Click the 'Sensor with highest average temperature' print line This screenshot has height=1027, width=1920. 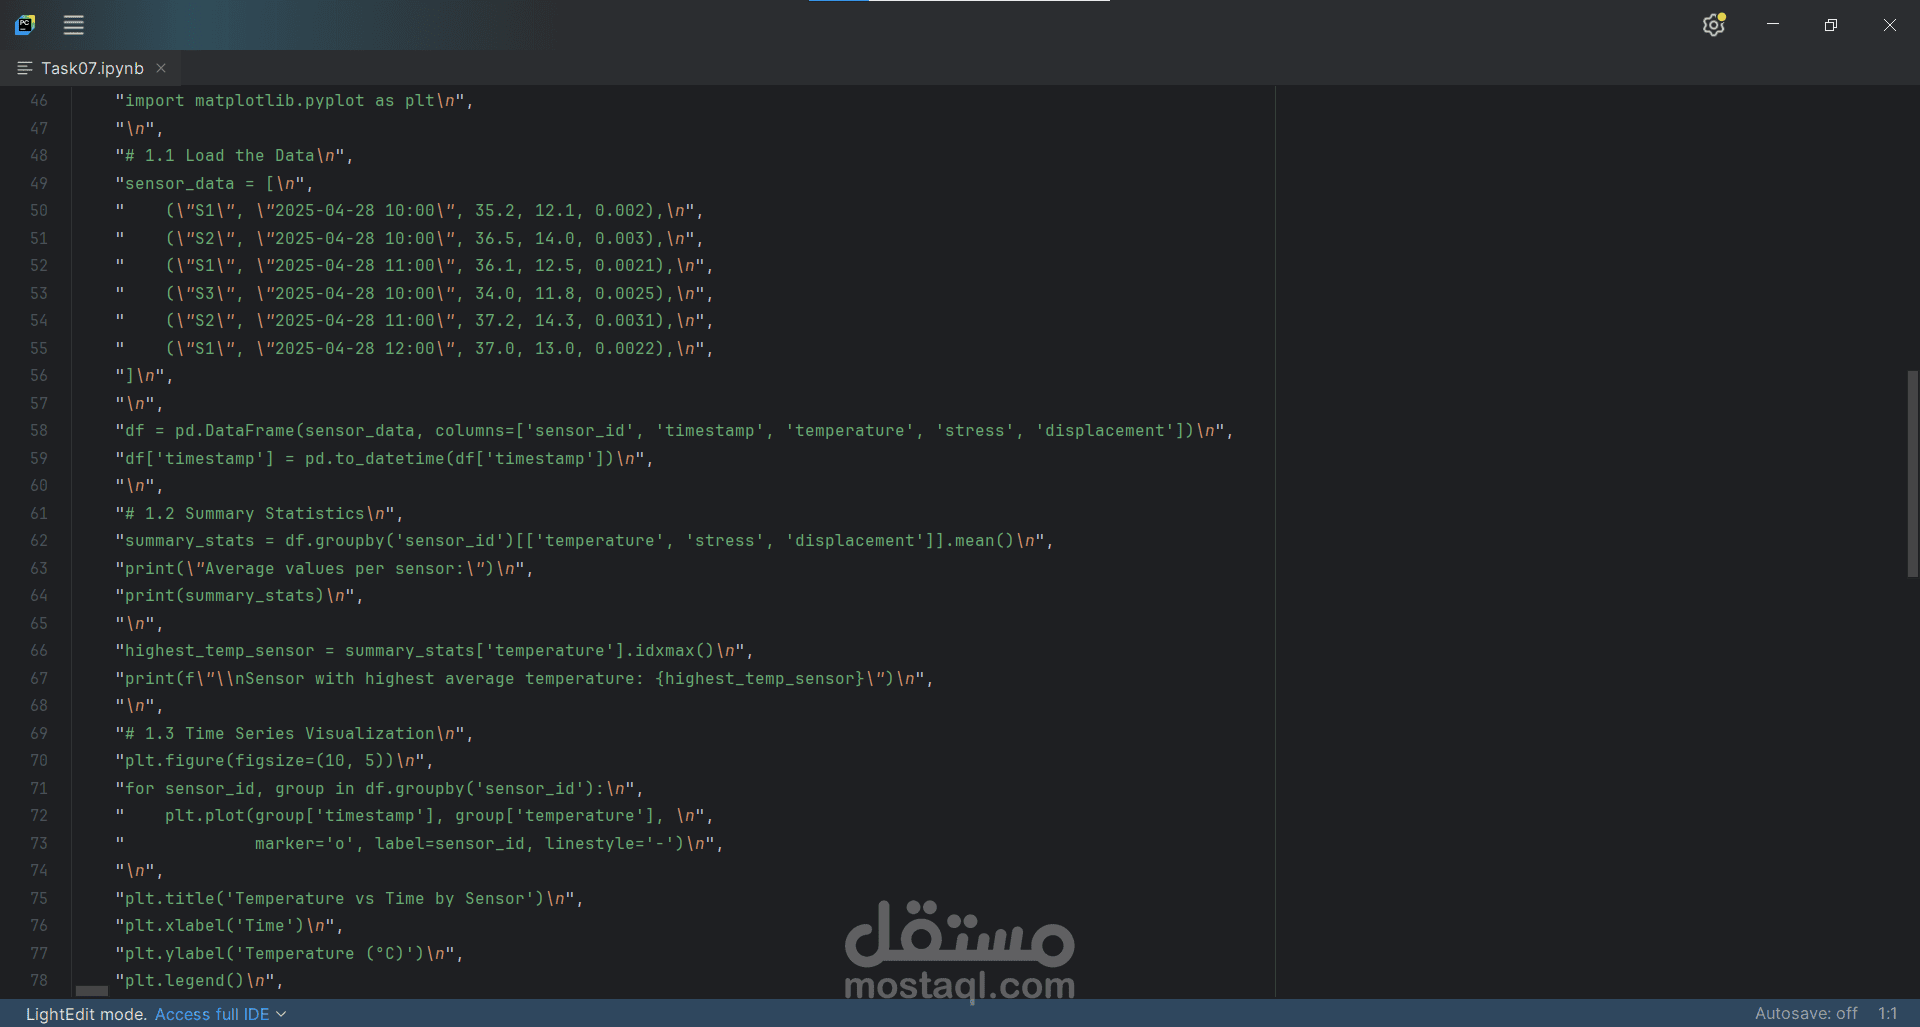pos(524,679)
